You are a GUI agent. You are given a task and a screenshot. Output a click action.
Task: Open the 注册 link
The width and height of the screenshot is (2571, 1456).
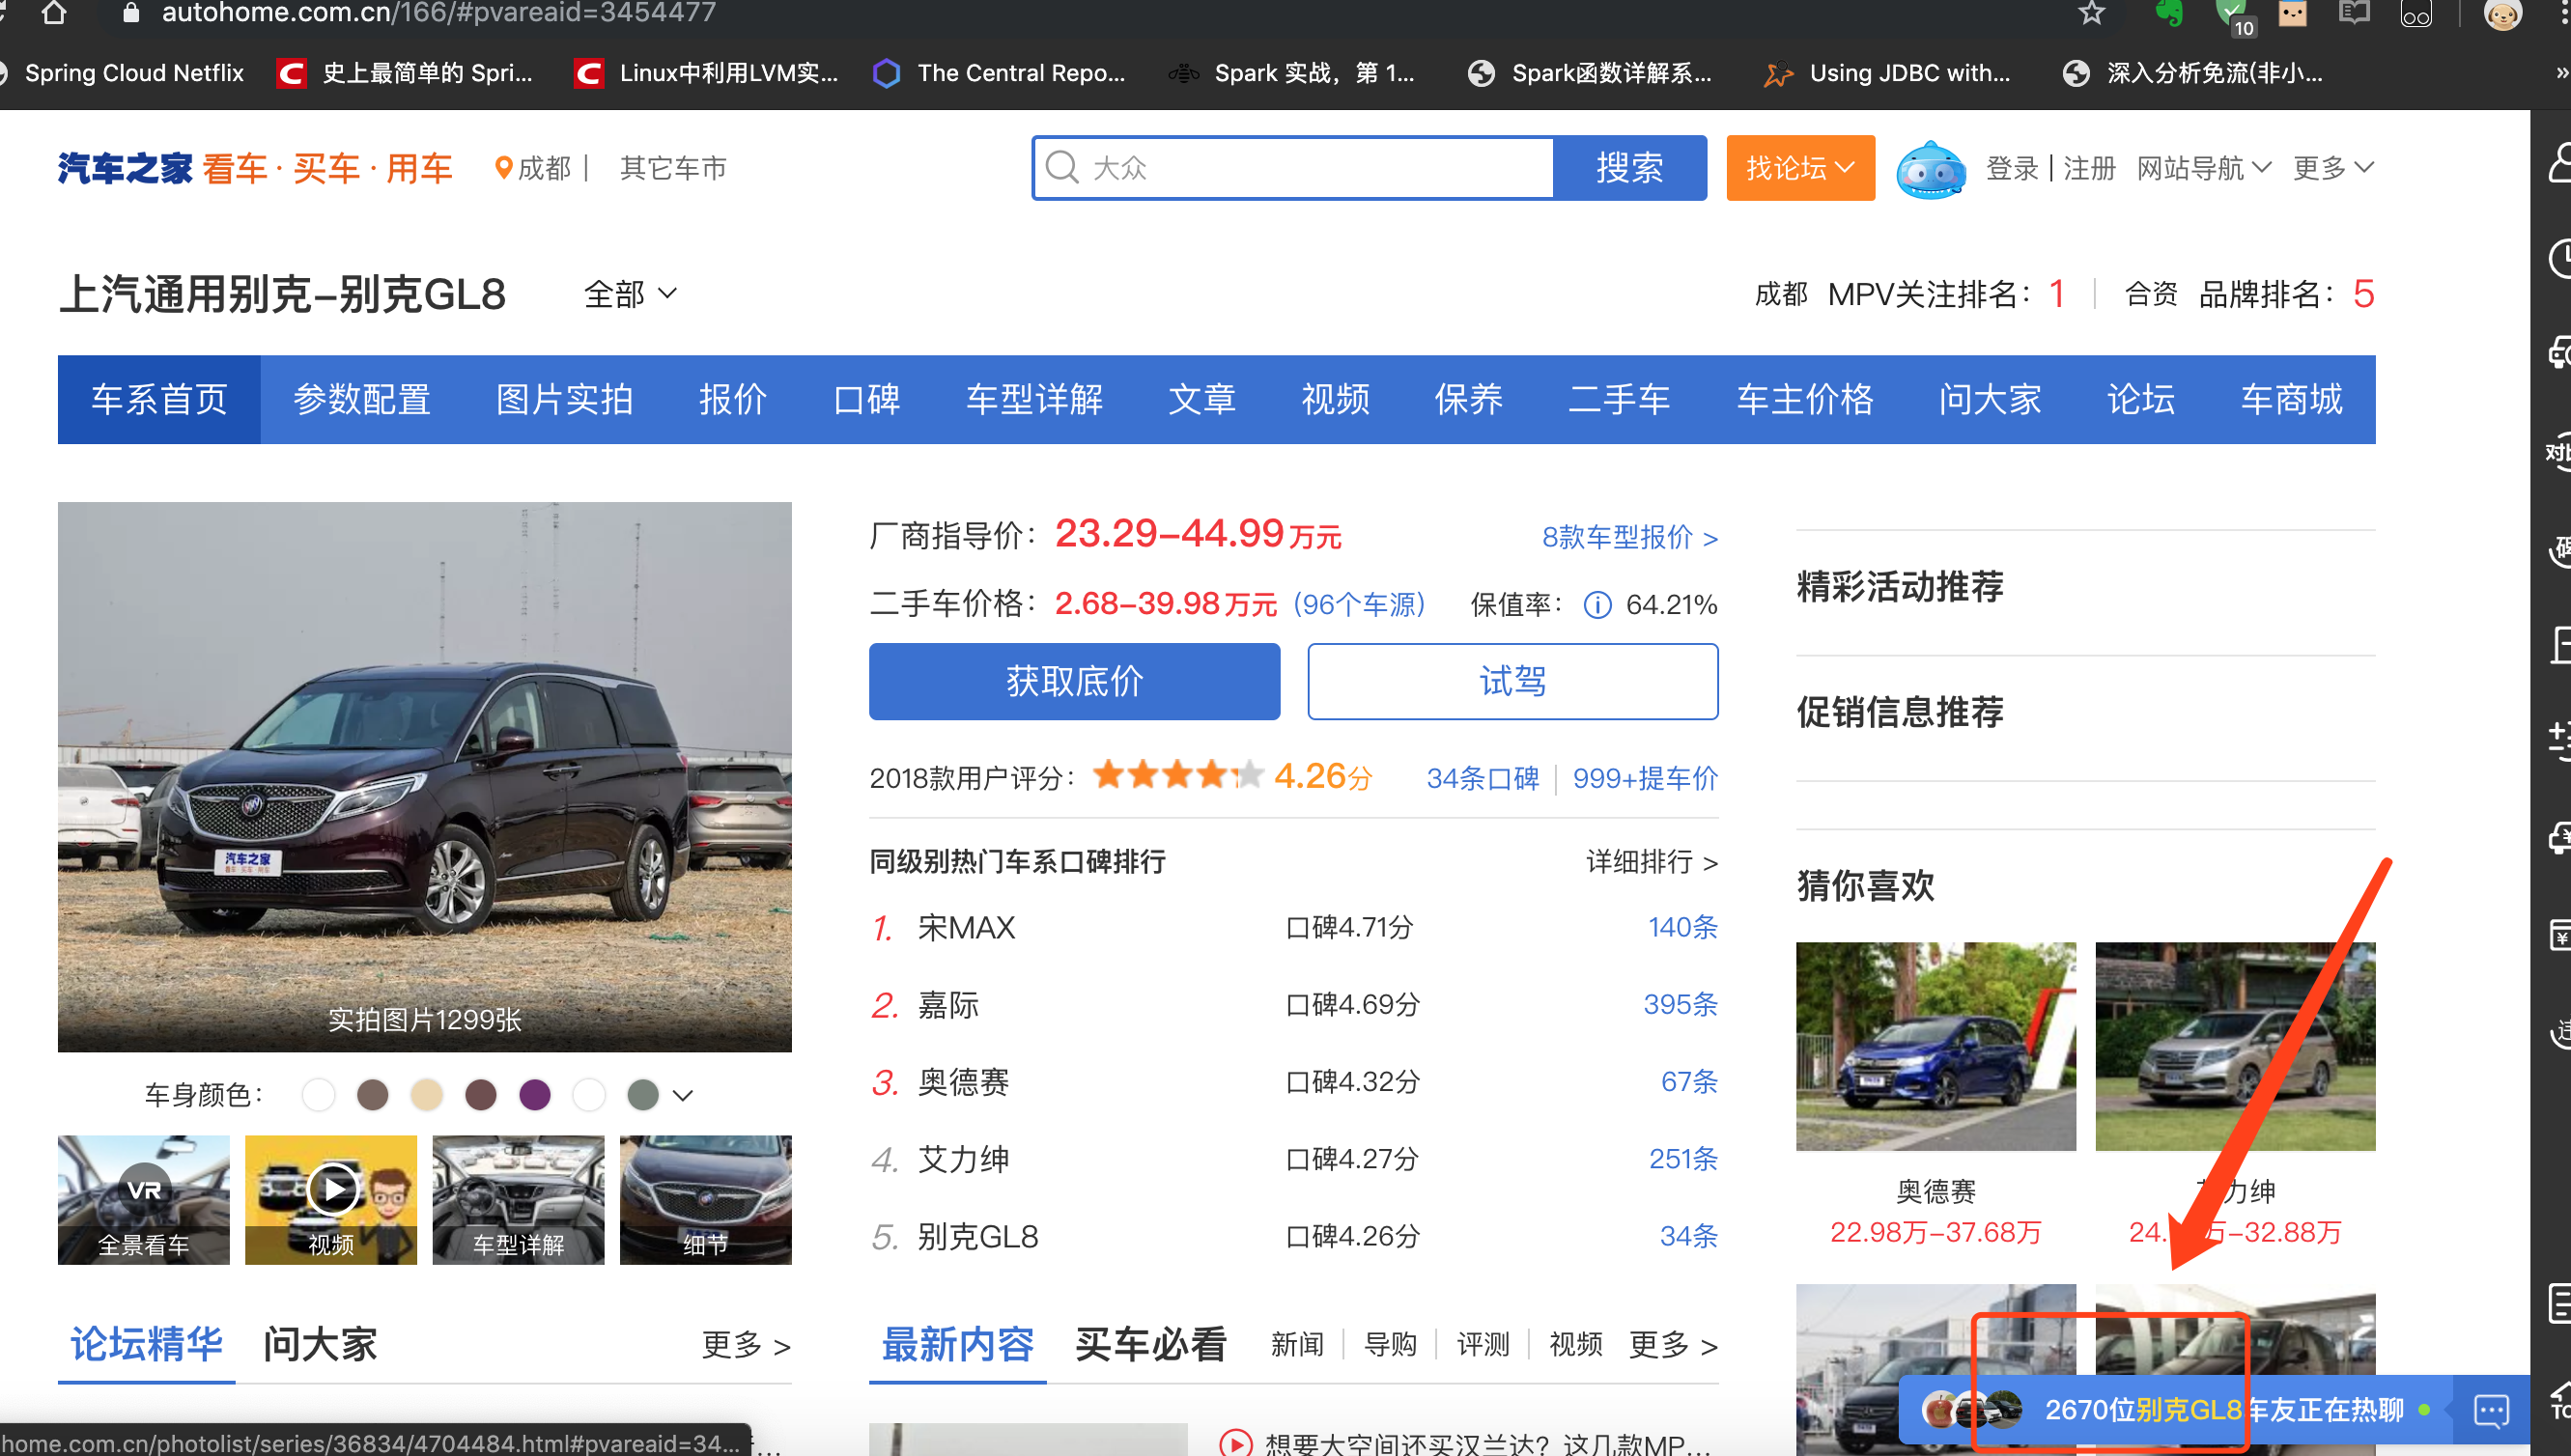2089,168
